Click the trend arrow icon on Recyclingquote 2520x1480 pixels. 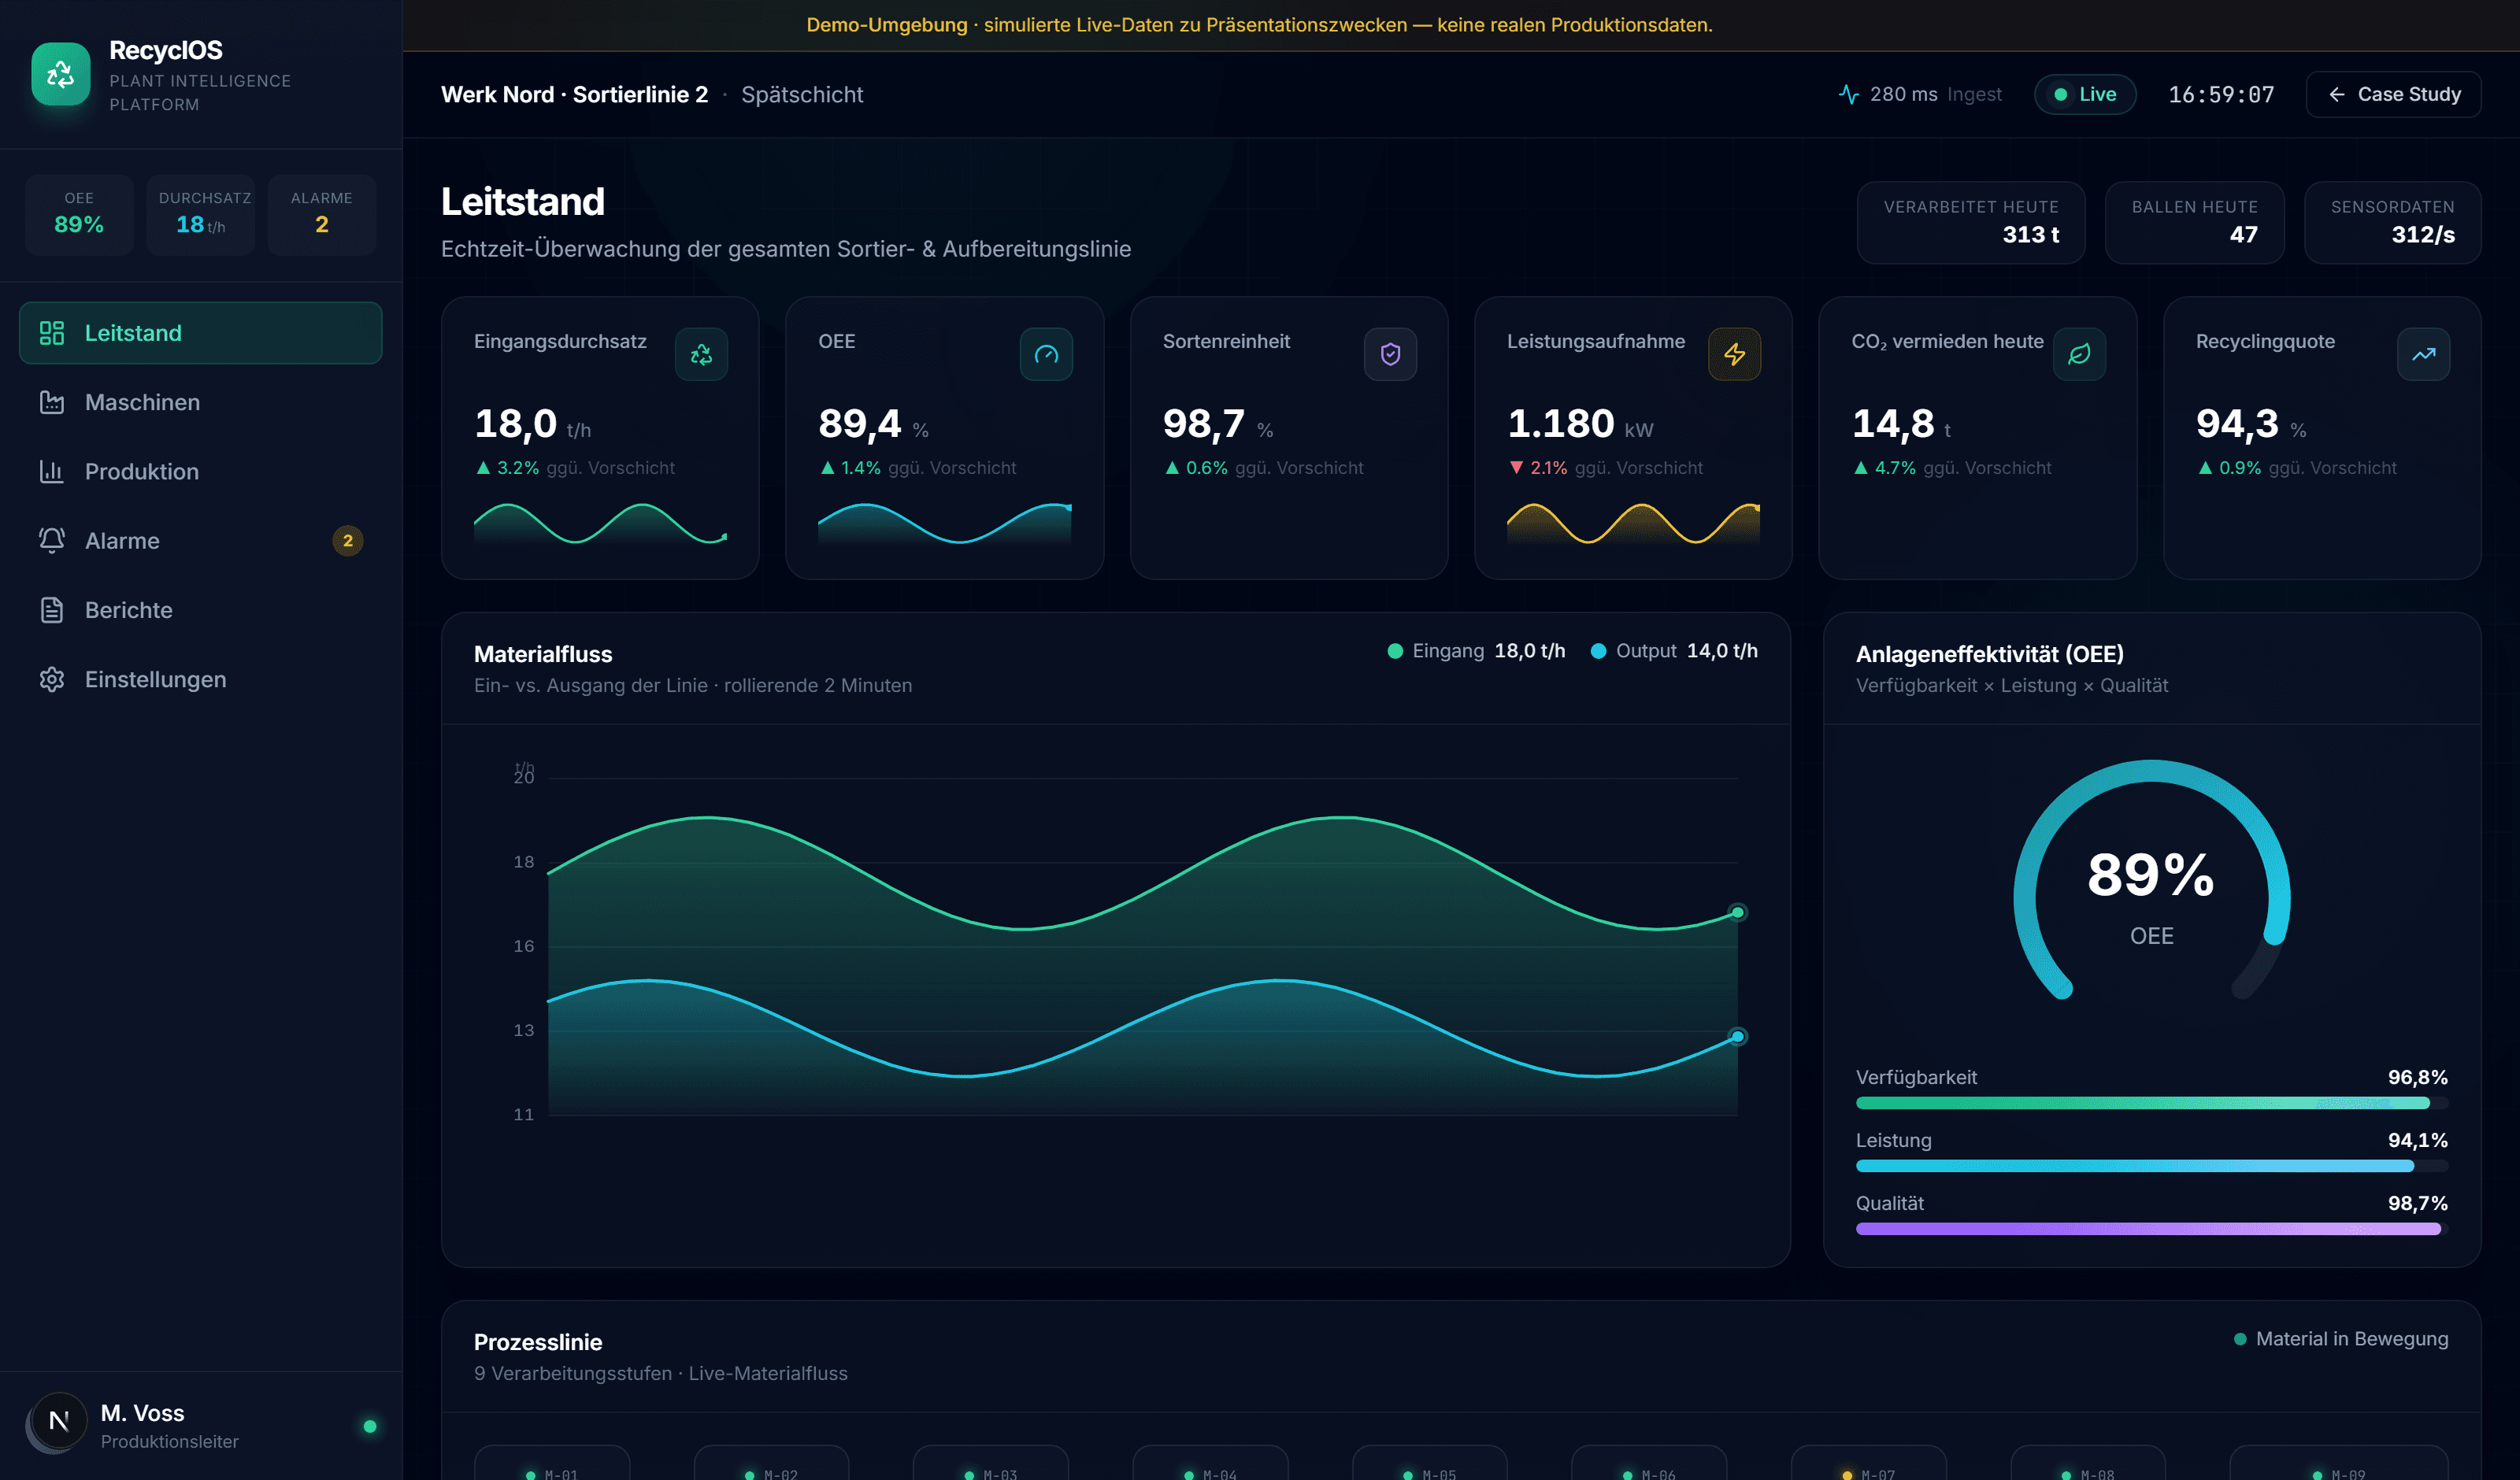point(2423,354)
